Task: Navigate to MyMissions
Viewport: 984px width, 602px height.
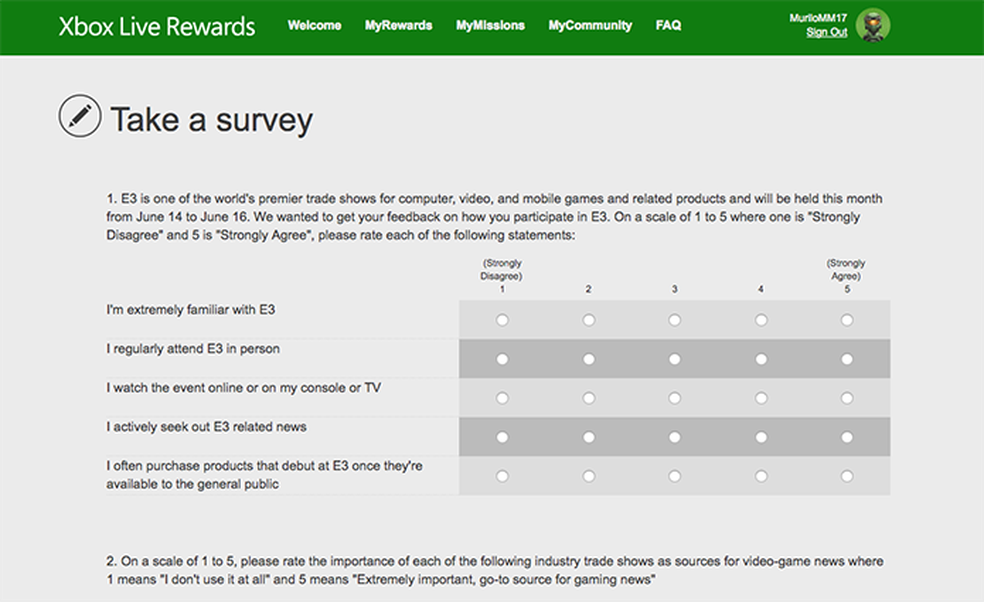Action: click(x=489, y=25)
